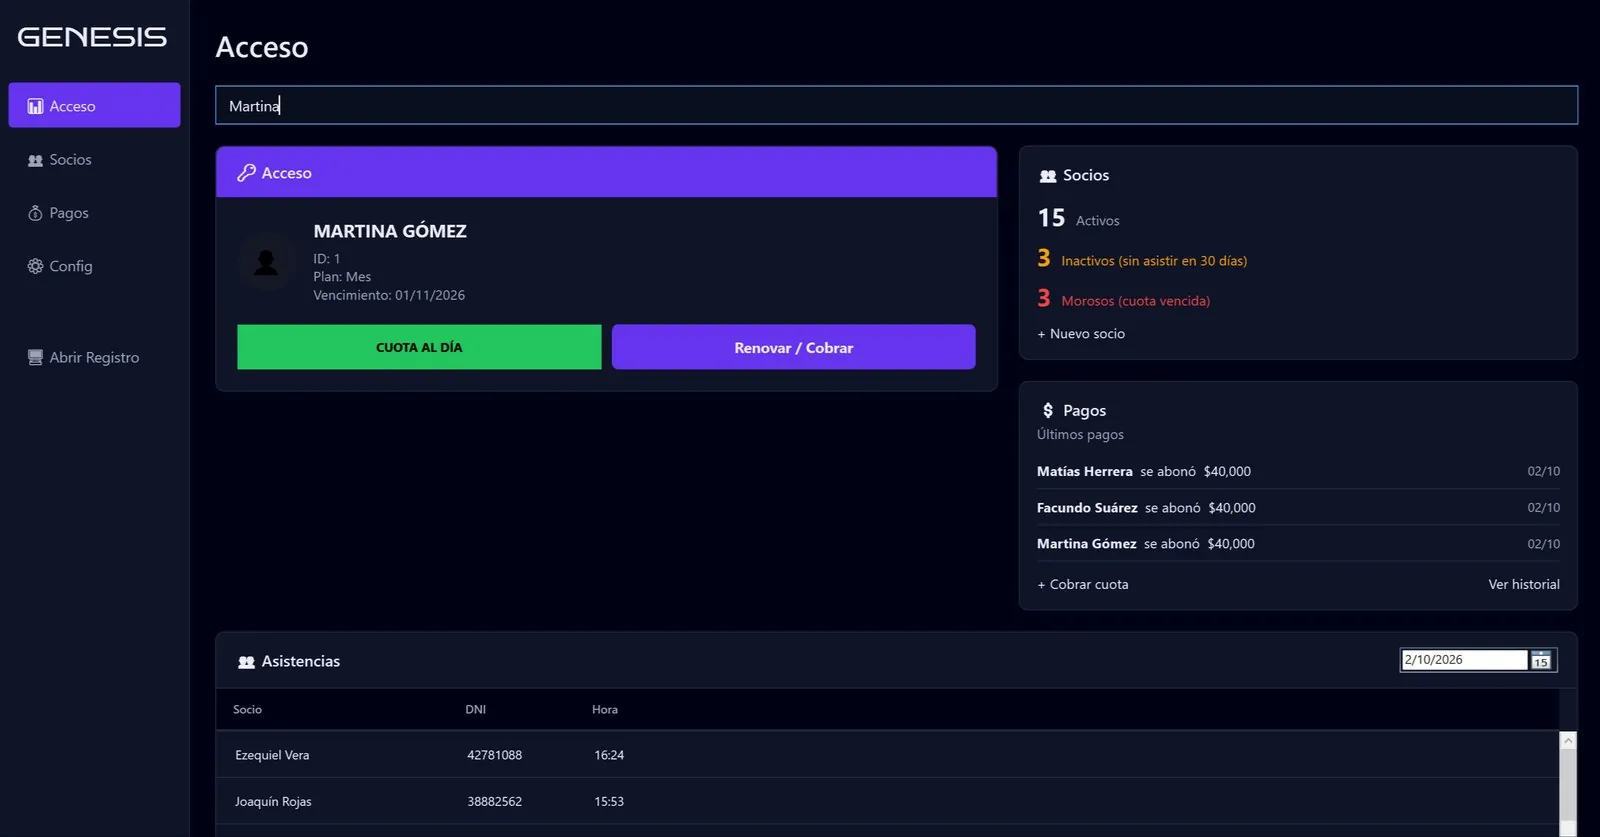Click the green CUOTA AL DÍA button
This screenshot has width=1600, height=837.
click(419, 347)
